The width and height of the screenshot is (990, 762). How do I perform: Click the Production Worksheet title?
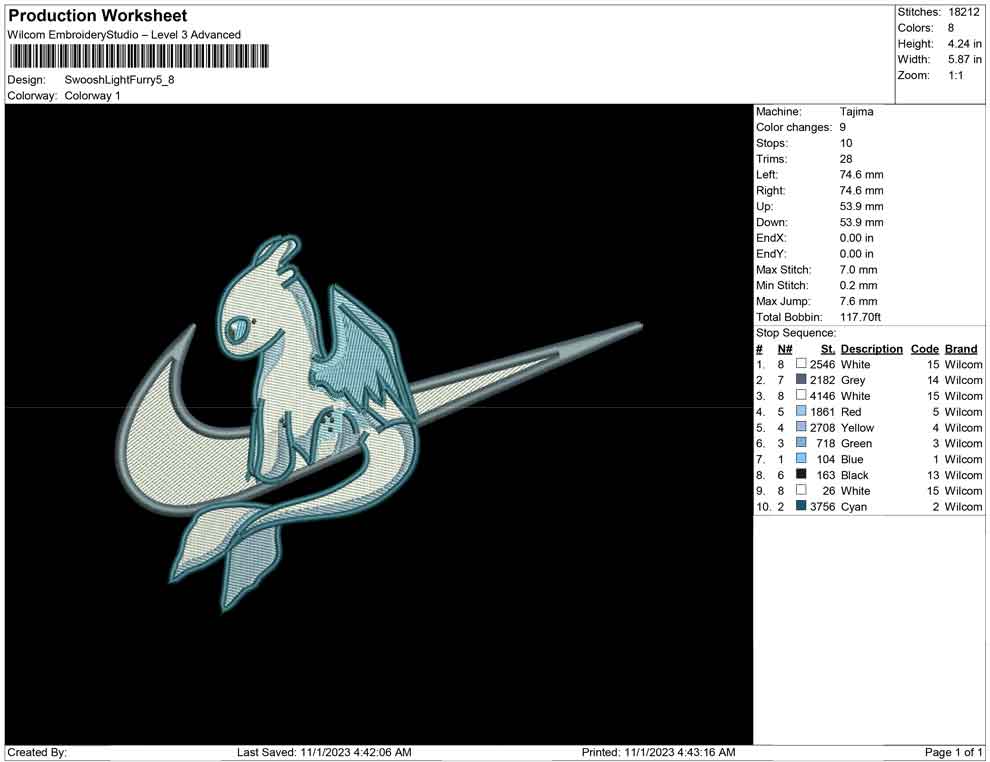[x=98, y=16]
